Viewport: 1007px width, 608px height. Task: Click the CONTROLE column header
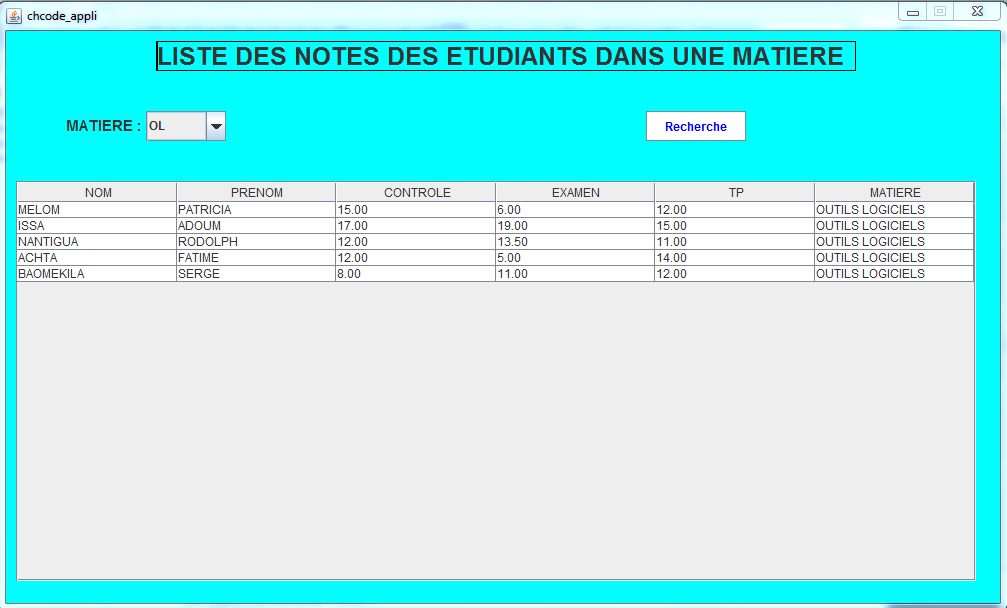click(416, 193)
